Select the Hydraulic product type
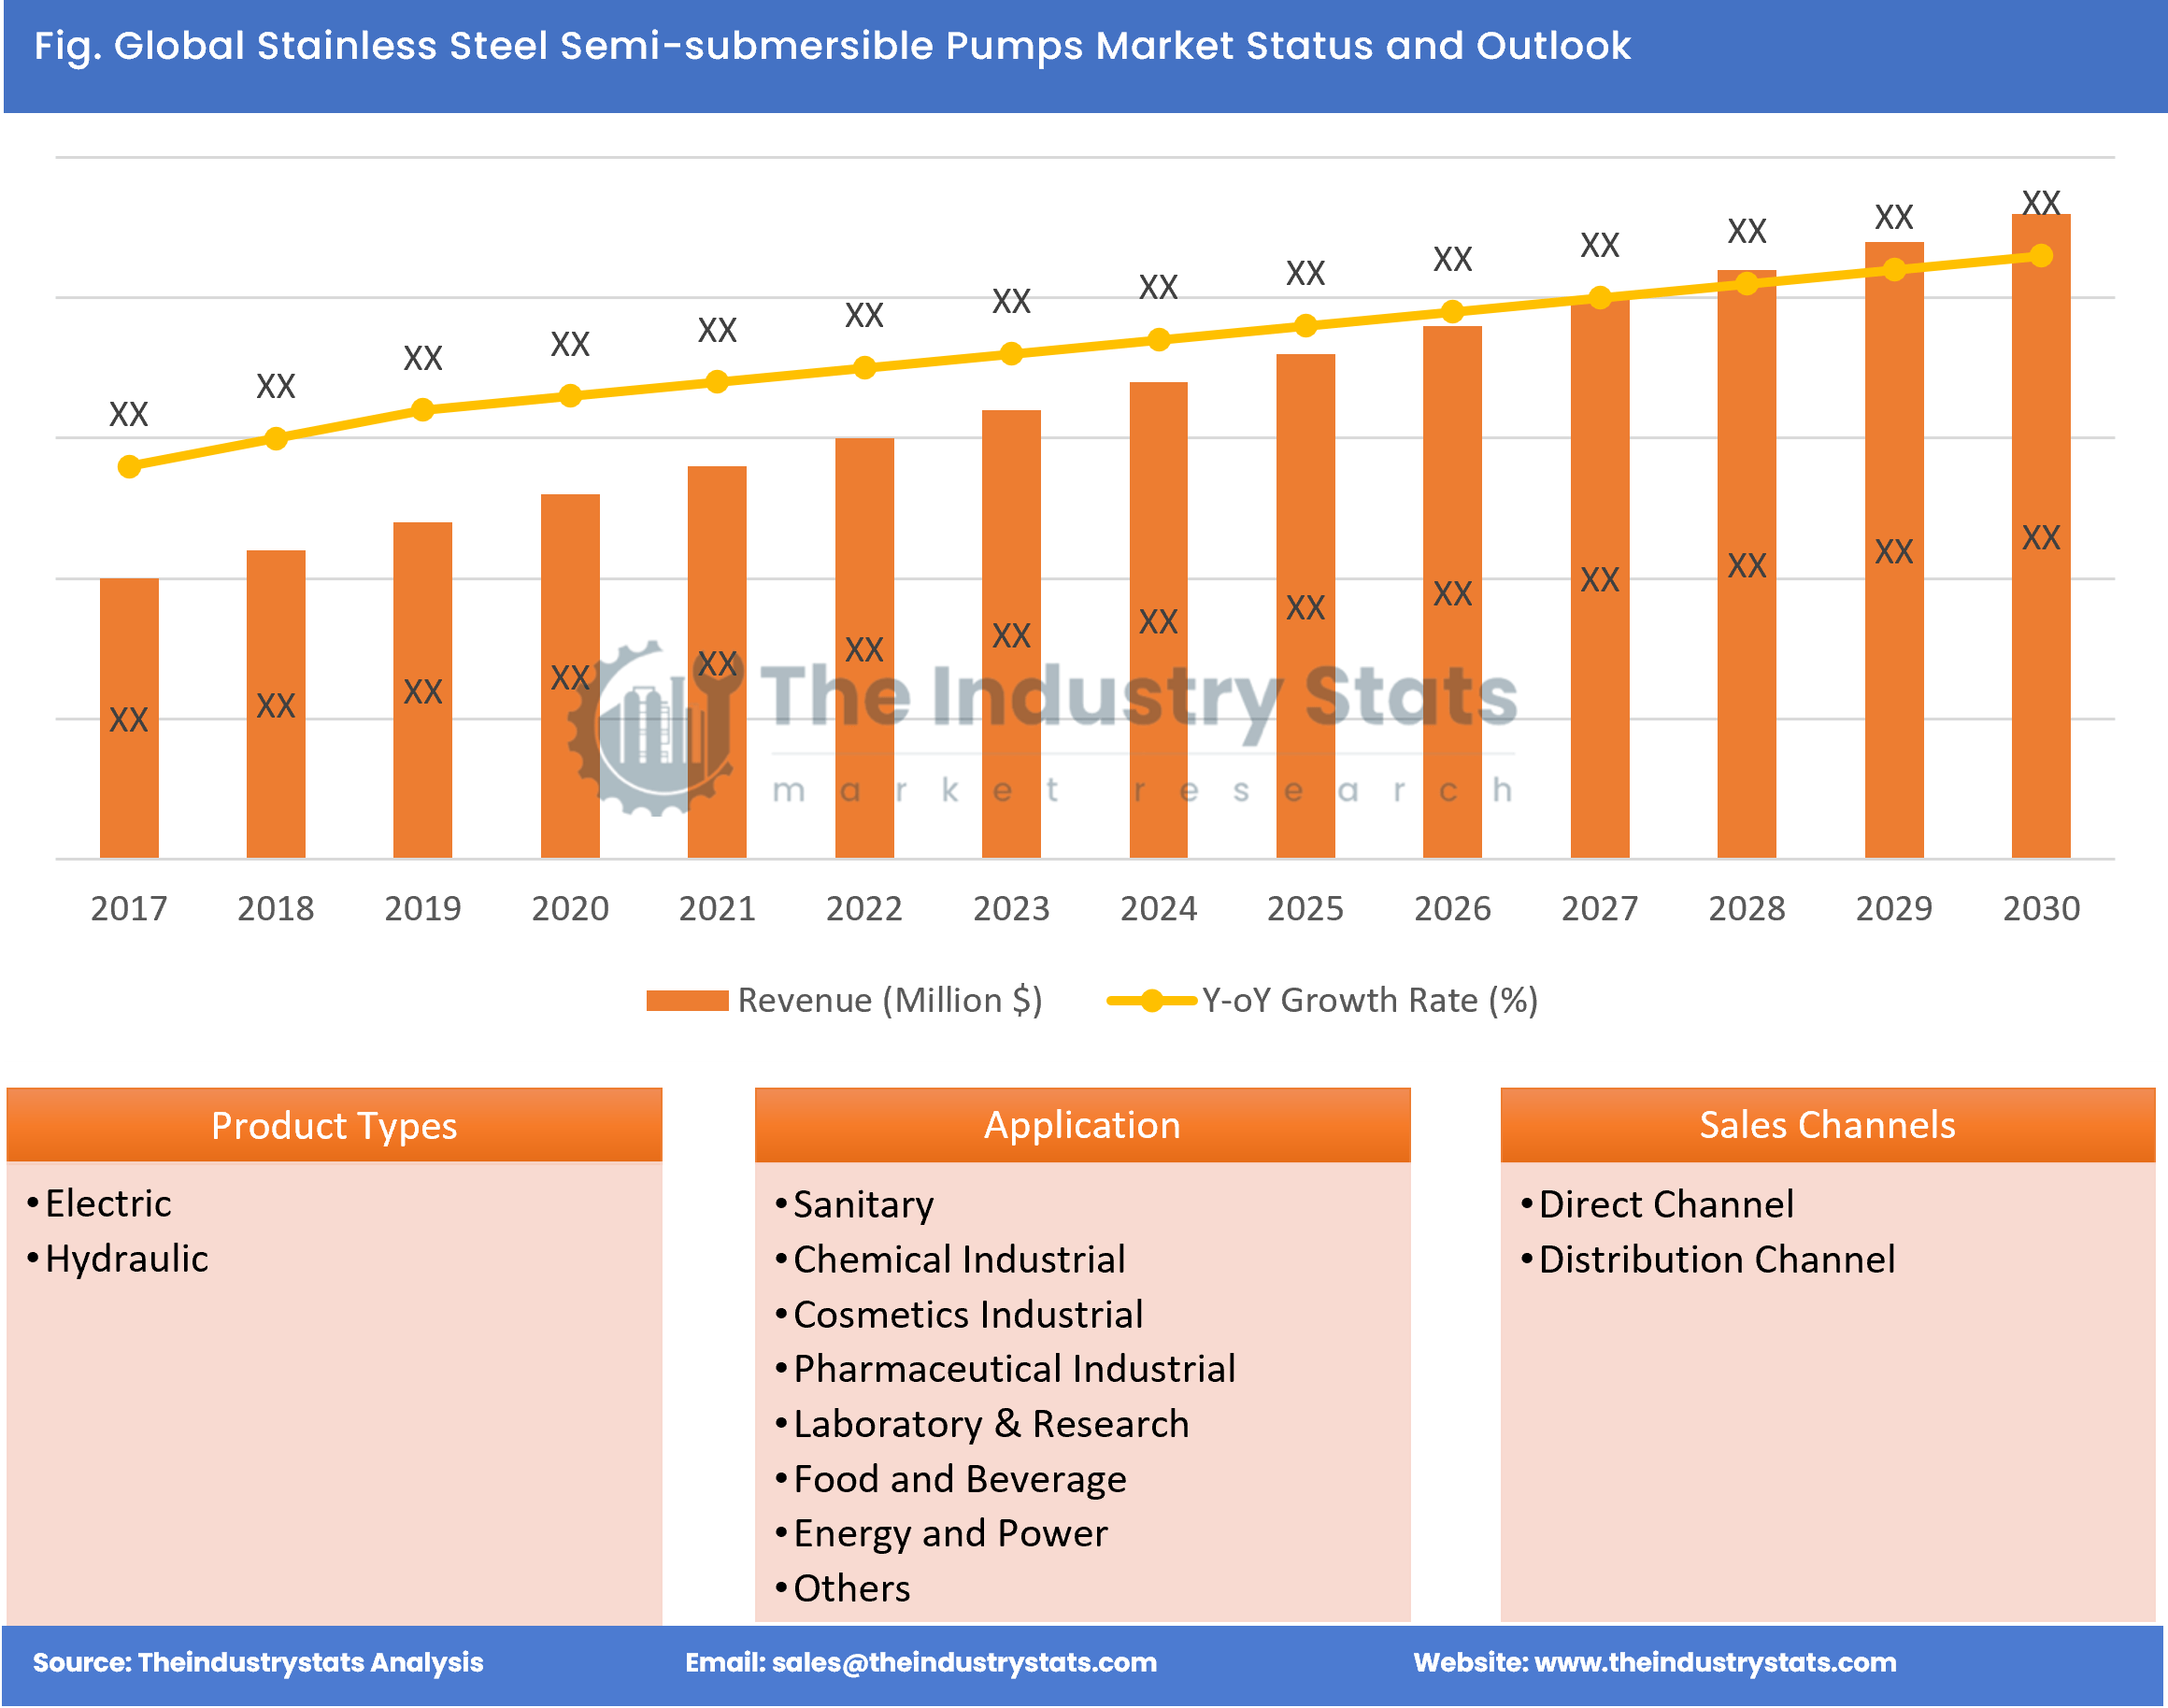 pyautogui.click(x=127, y=1259)
